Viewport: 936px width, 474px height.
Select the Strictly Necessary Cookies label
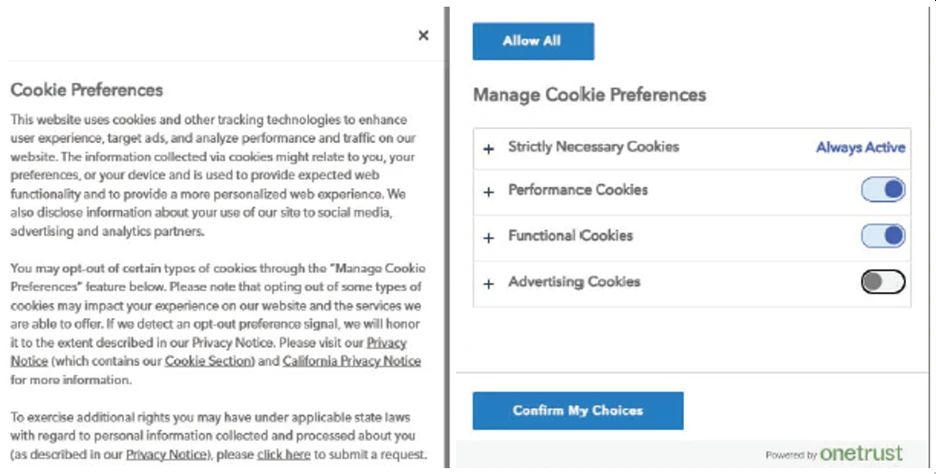[593, 147]
